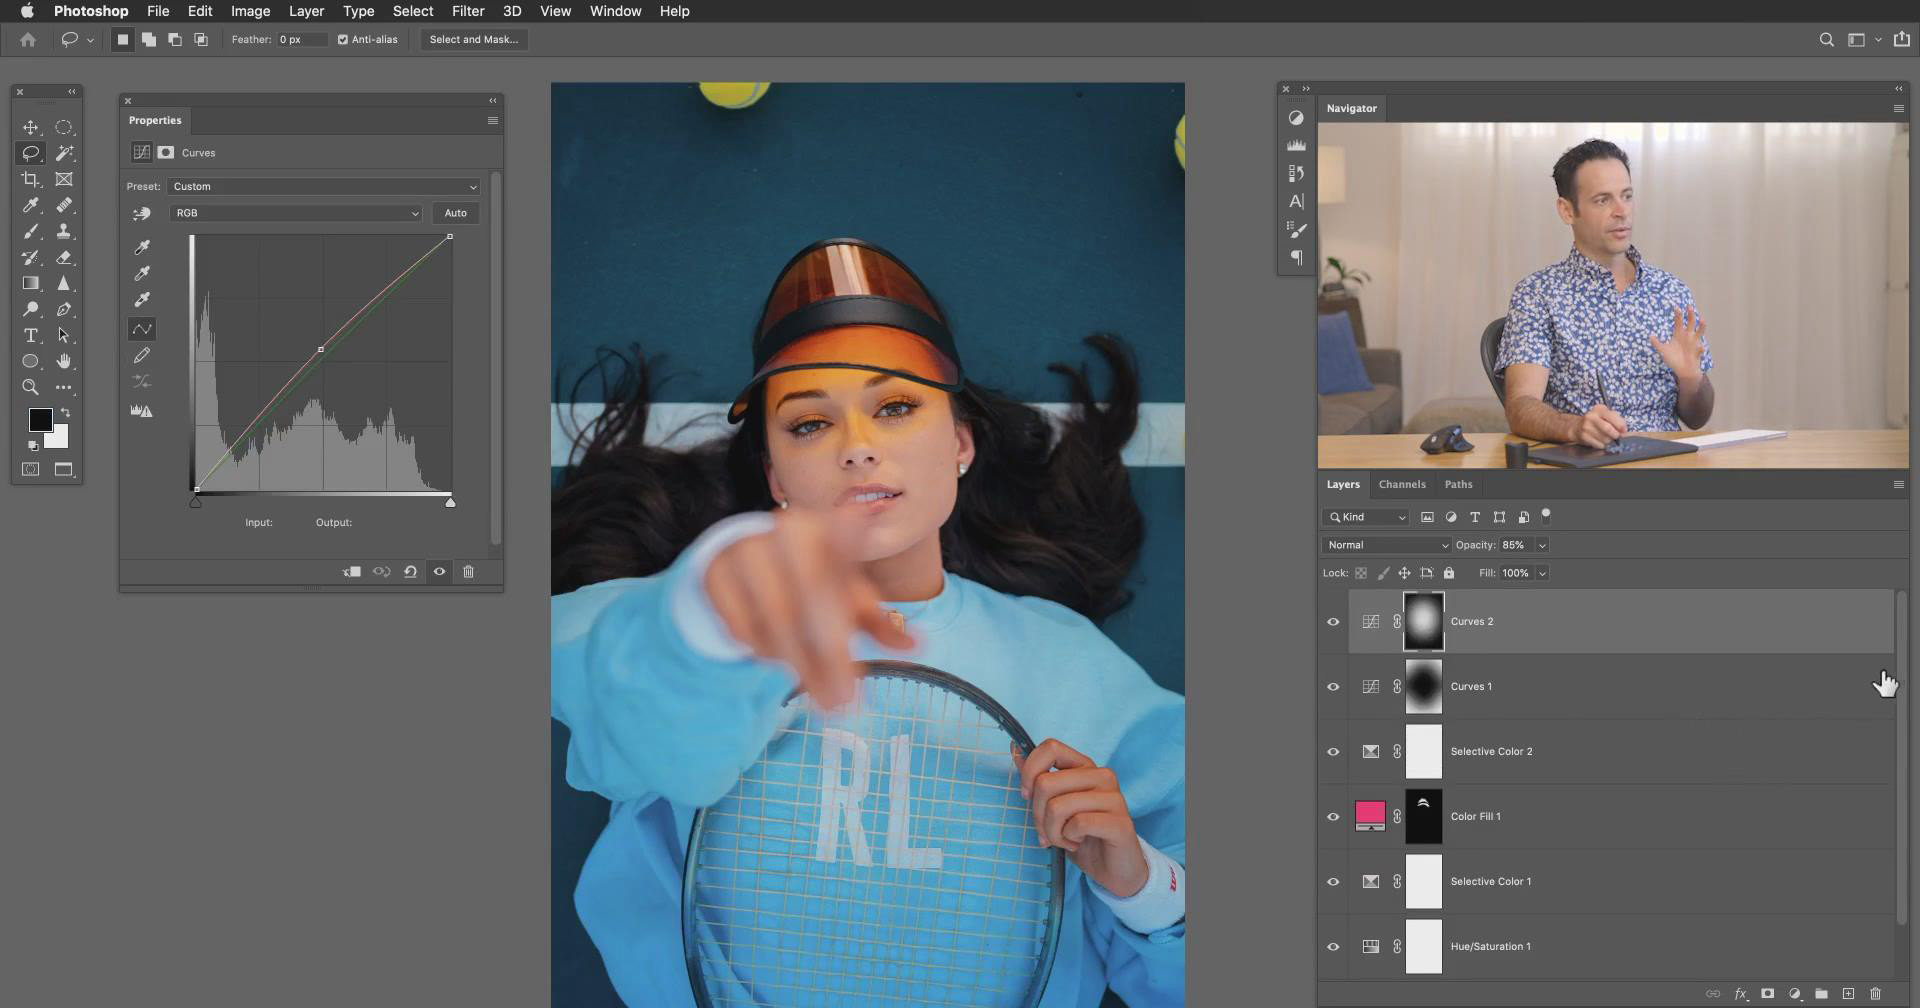The height and width of the screenshot is (1008, 1920).
Task: Select the Hand tool
Action: click(x=64, y=361)
